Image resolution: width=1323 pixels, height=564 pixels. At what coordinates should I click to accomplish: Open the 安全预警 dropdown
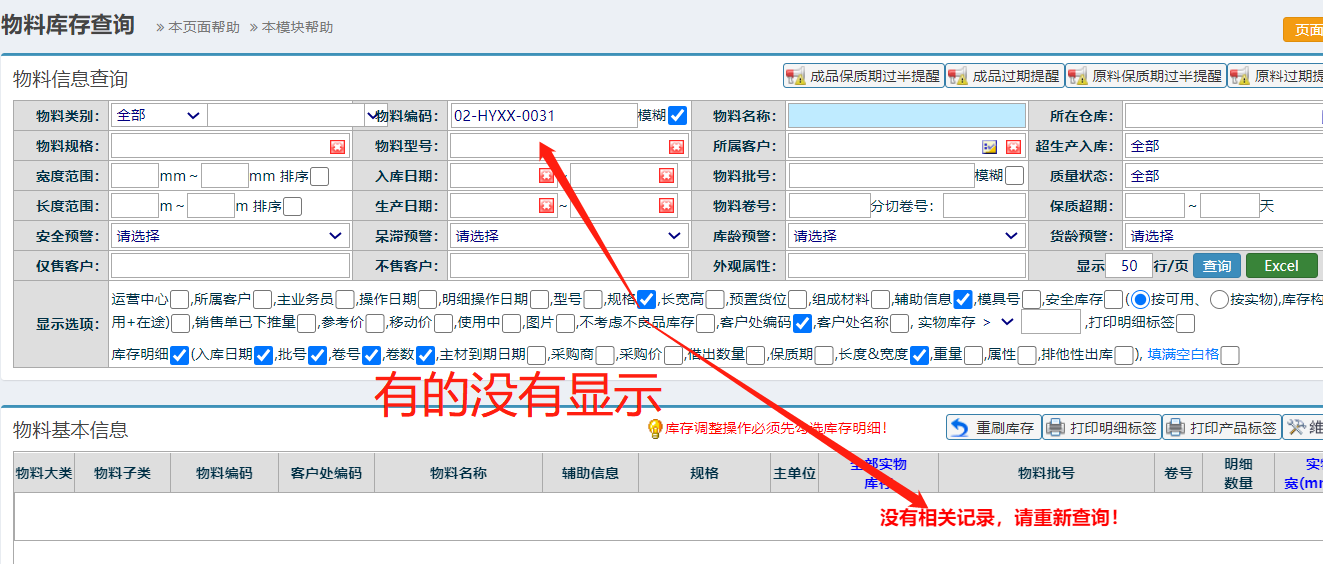point(230,236)
